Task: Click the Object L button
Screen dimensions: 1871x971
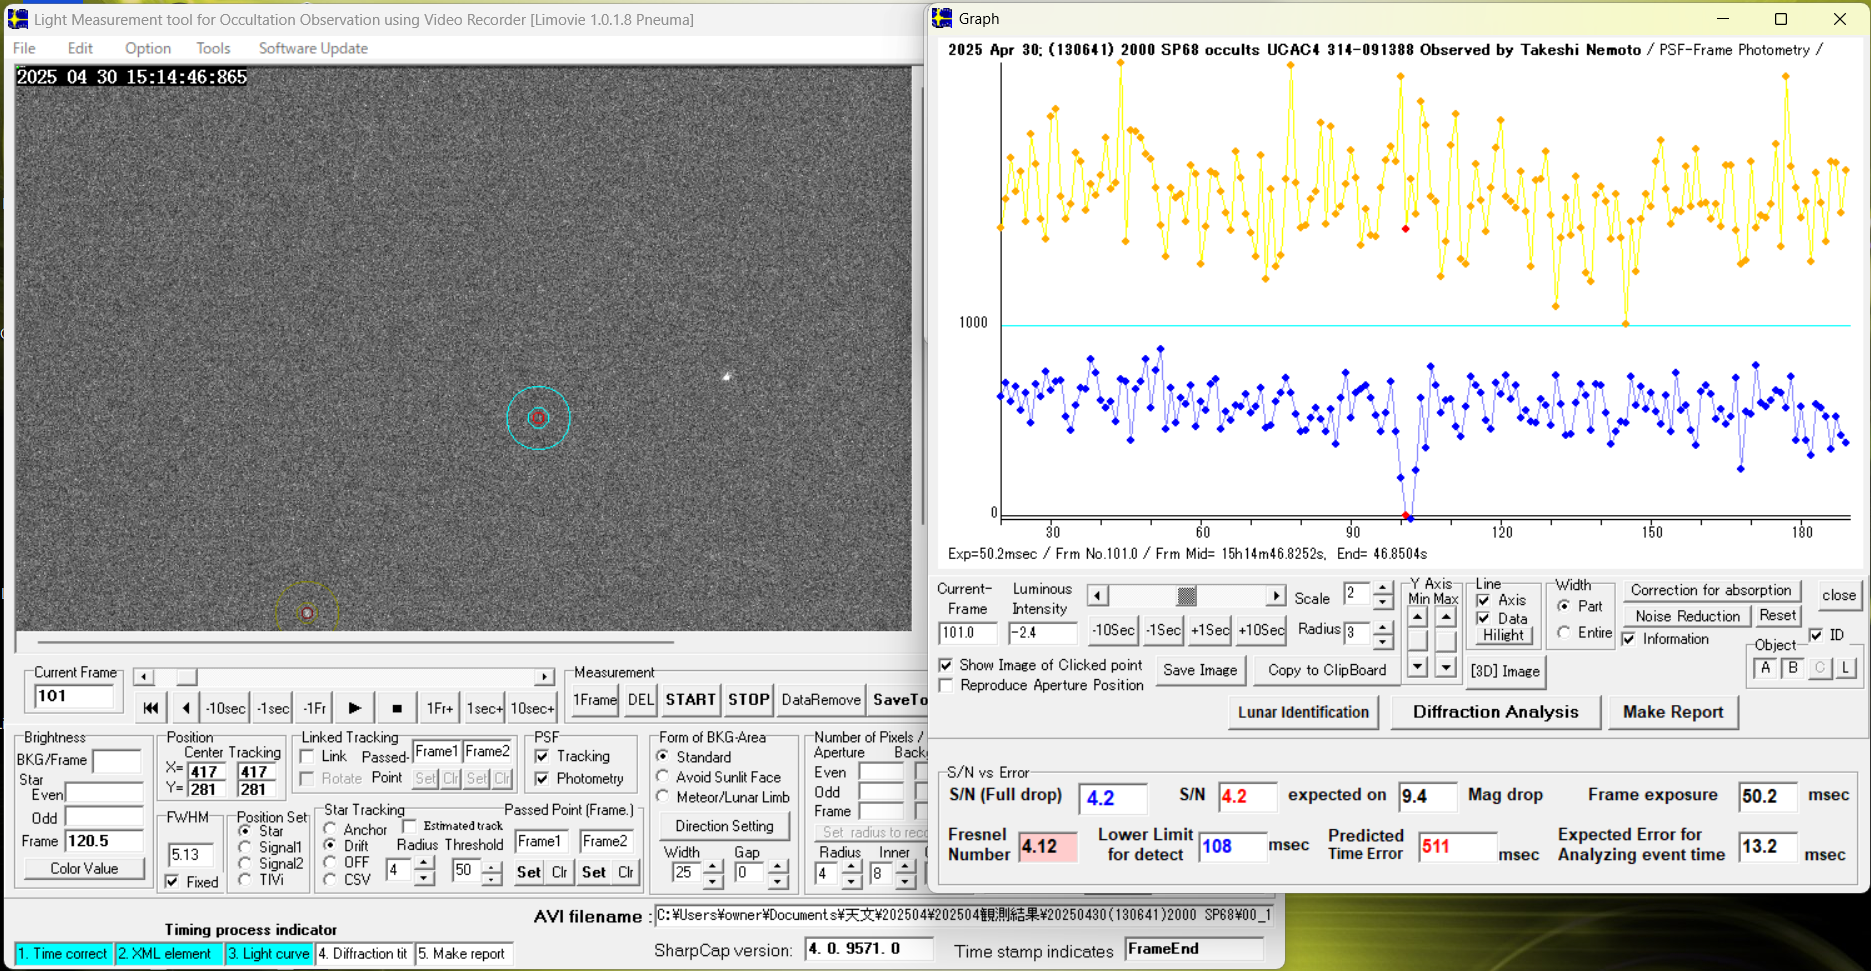Action: [x=1845, y=668]
